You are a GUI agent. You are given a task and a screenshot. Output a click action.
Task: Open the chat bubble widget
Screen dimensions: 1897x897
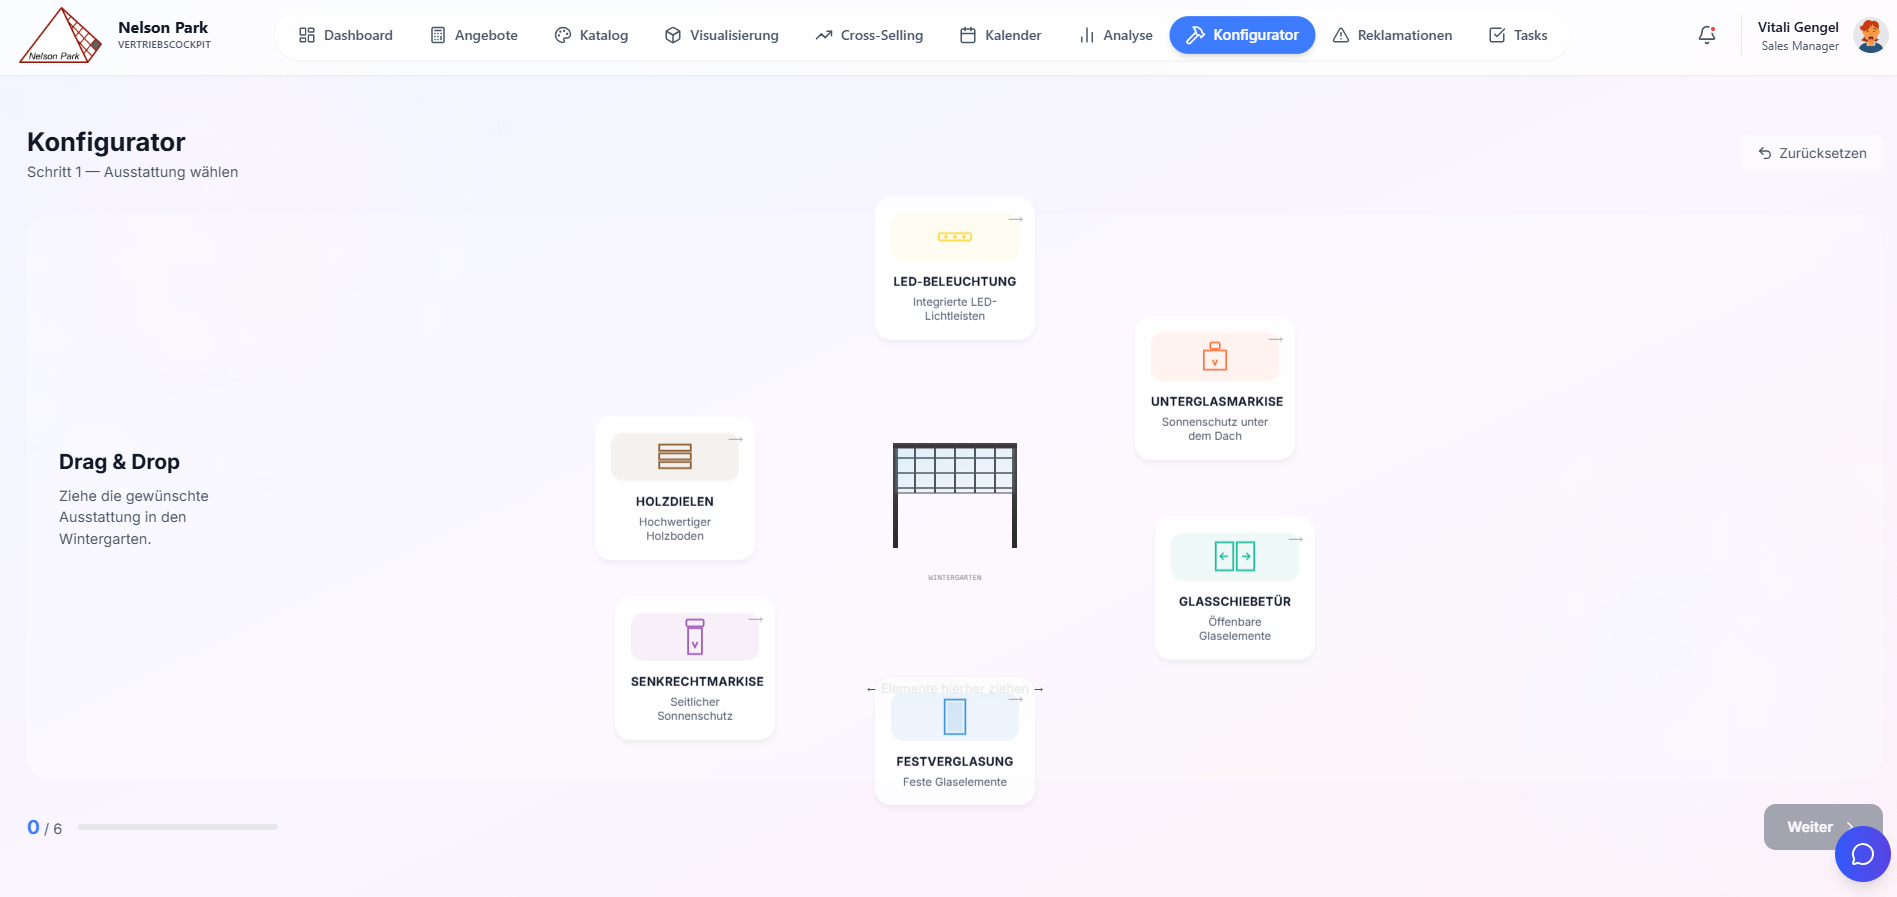[x=1862, y=854]
